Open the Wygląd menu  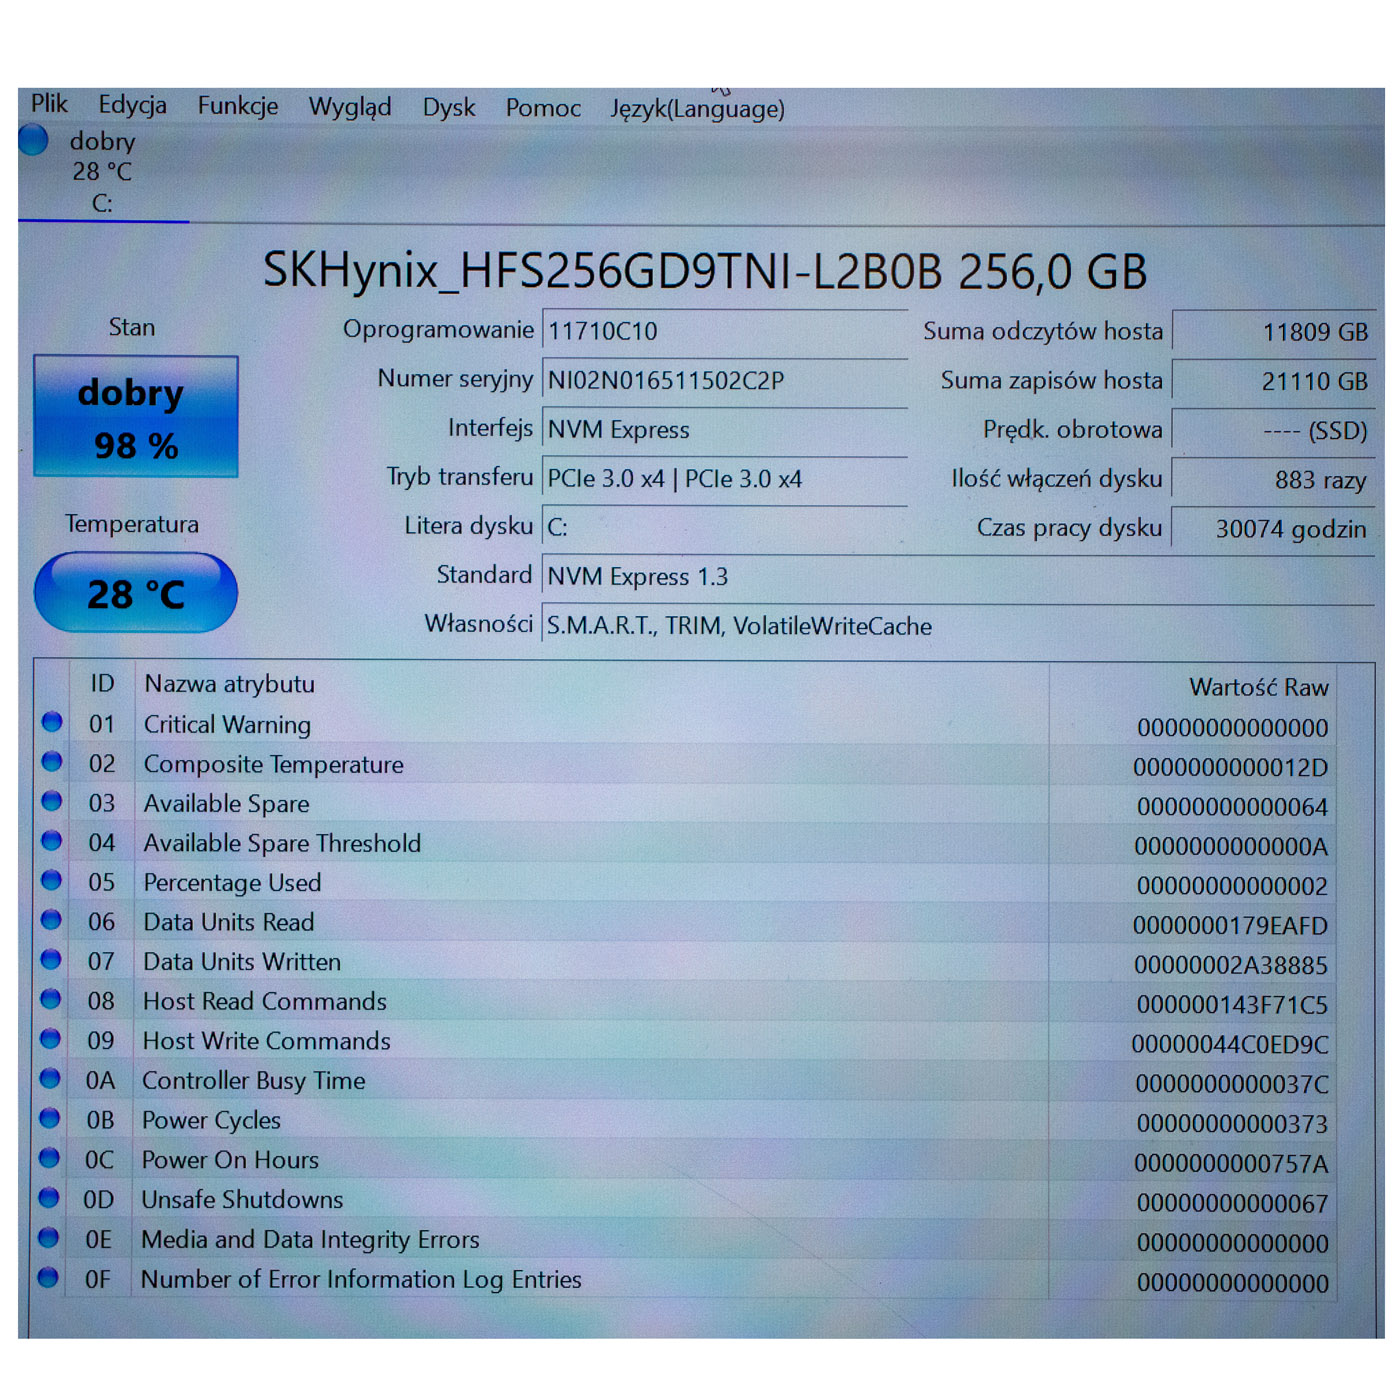pyautogui.click(x=350, y=107)
